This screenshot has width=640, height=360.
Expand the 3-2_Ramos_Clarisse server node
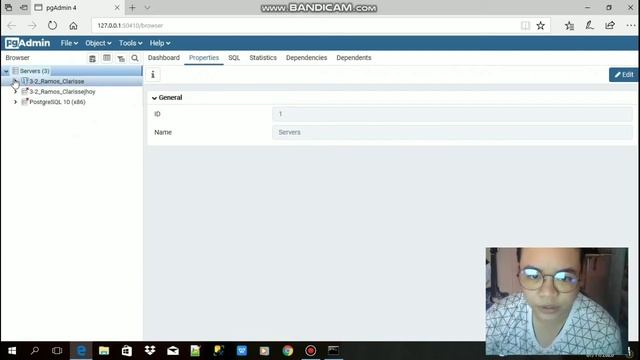(x=16, y=81)
